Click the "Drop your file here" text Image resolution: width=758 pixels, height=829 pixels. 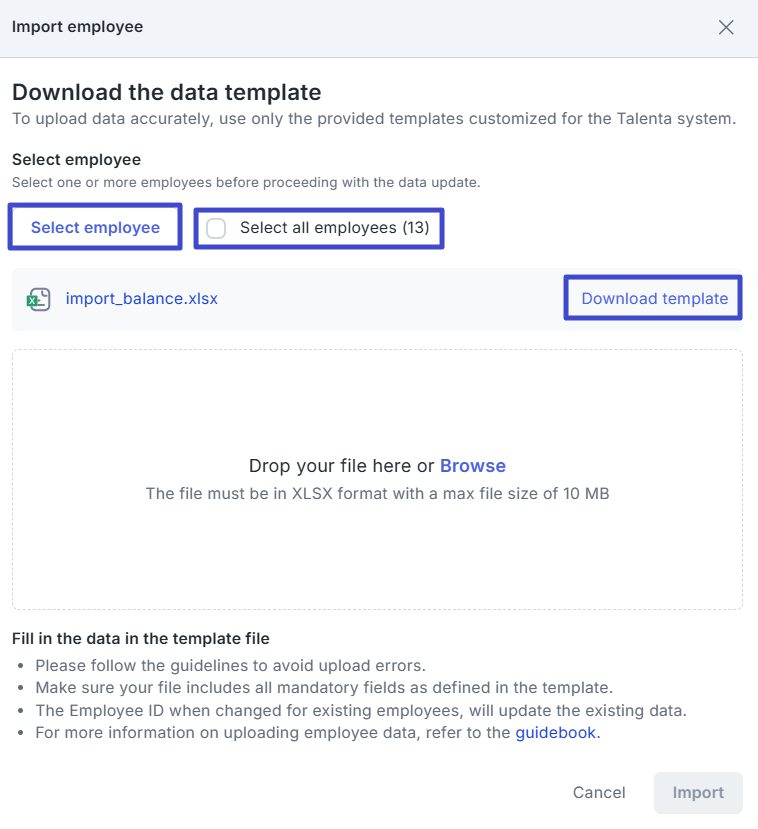coord(341,466)
